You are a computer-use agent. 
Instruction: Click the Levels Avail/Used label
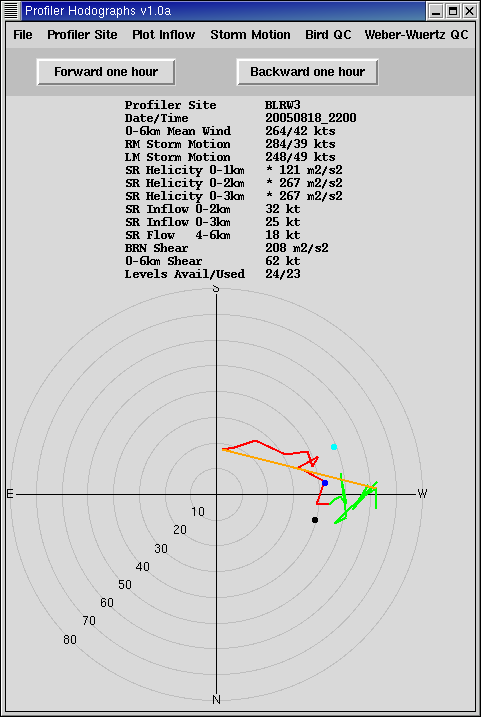185,274
